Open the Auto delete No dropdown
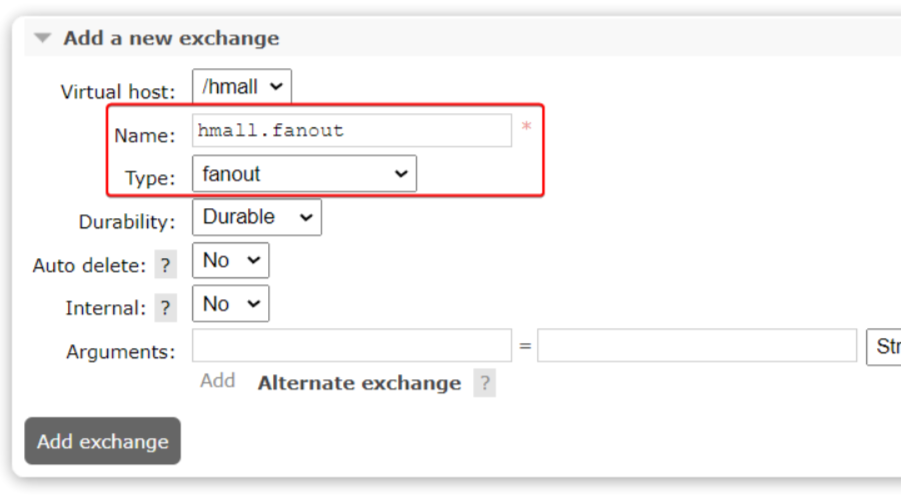Image resolution: width=901 pixels, height=495 pixels. click(230, 261)
